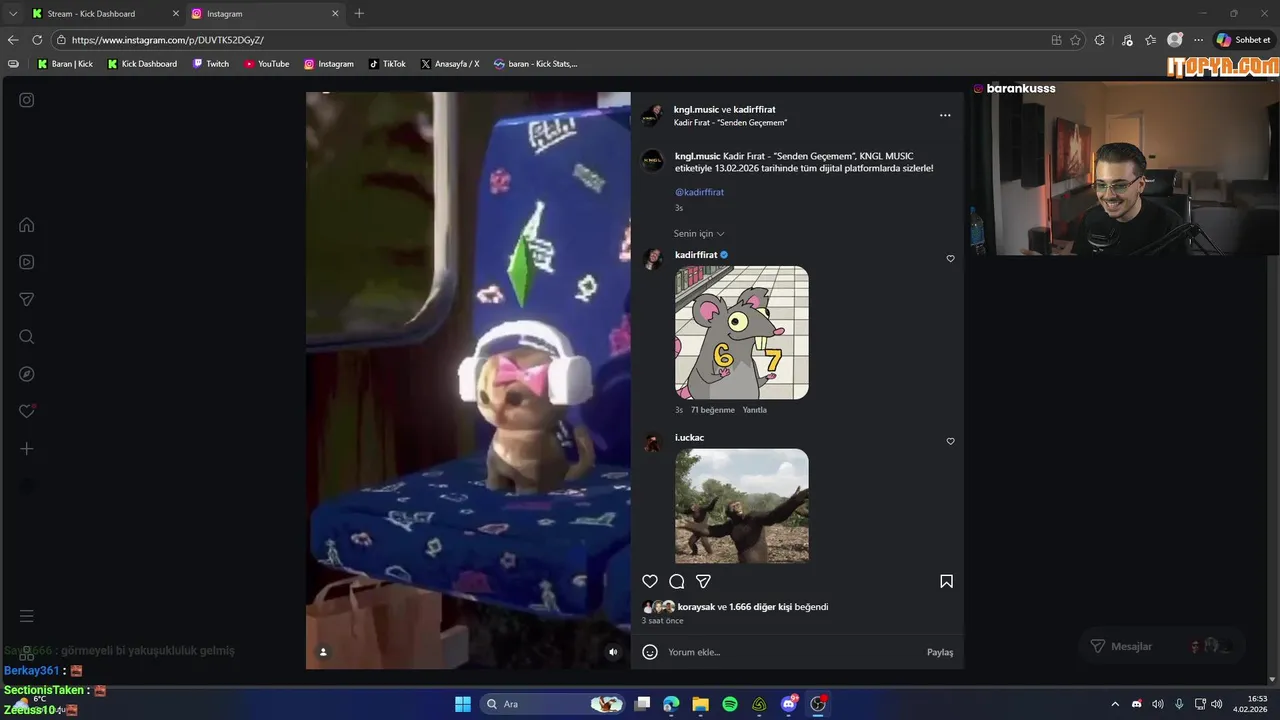Screen dimensions: 1280x720
Task: Open File Explorer from taskbar
Action: [x=701, y=704]
